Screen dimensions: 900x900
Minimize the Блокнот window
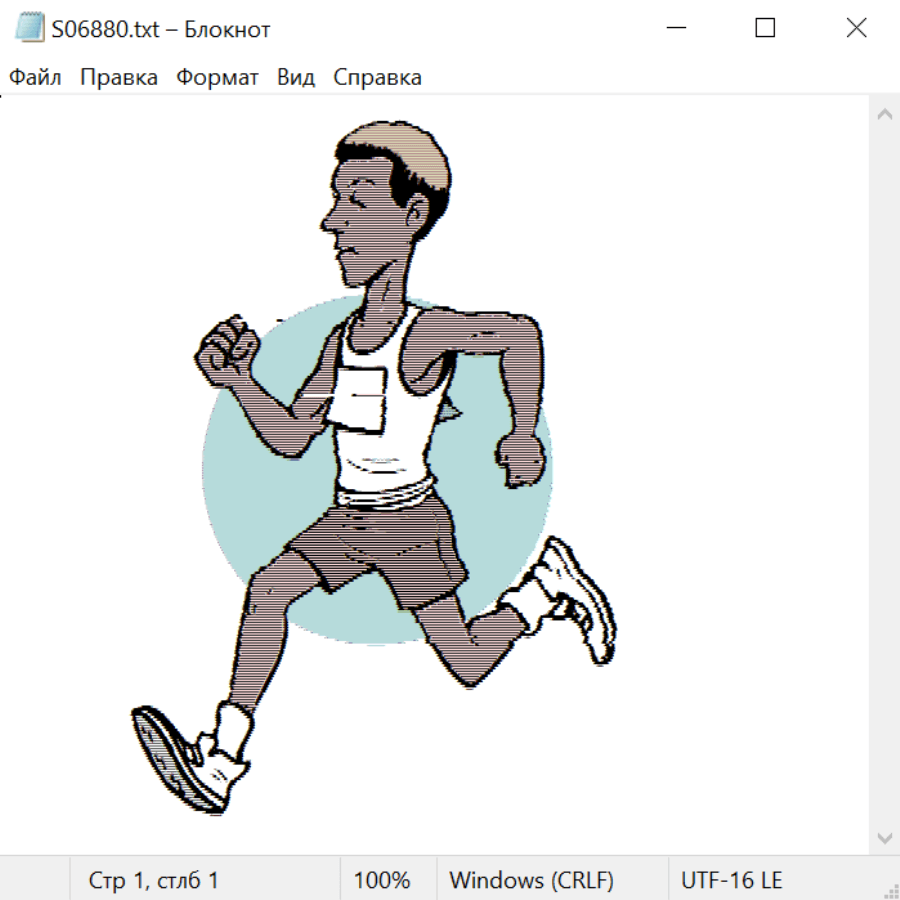675,29
